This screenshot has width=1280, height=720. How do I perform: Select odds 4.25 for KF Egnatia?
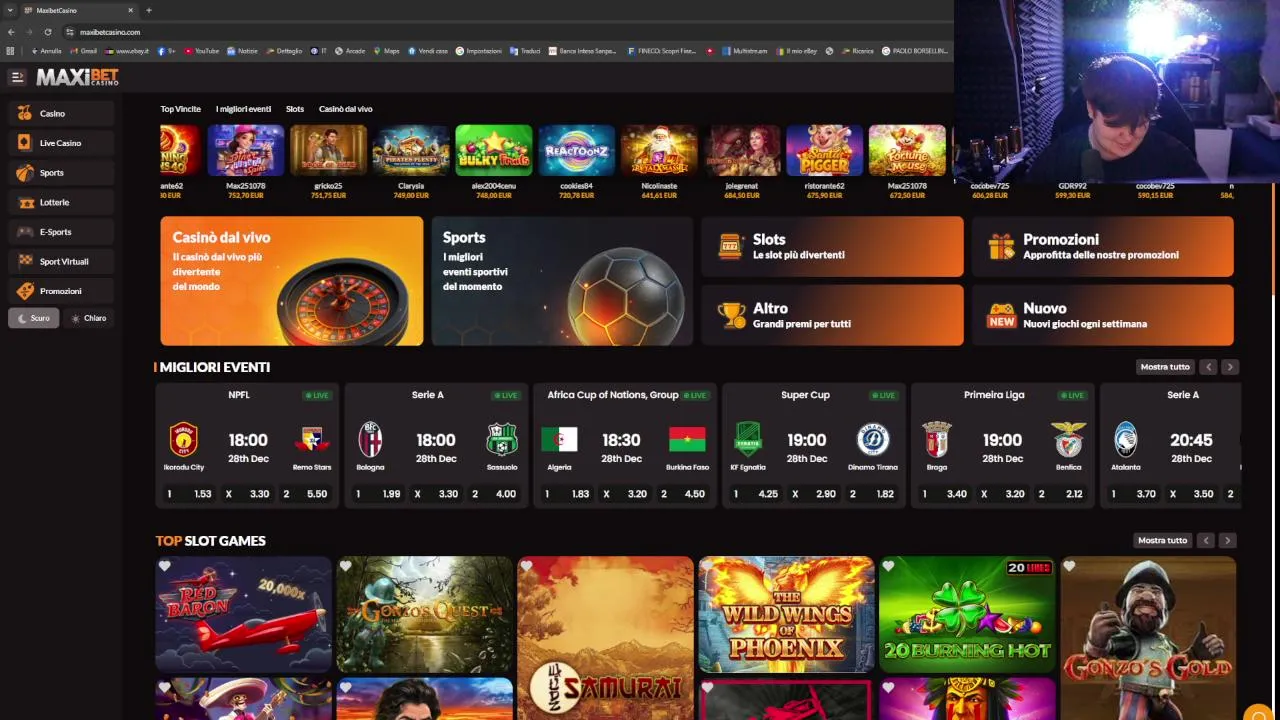757,494
